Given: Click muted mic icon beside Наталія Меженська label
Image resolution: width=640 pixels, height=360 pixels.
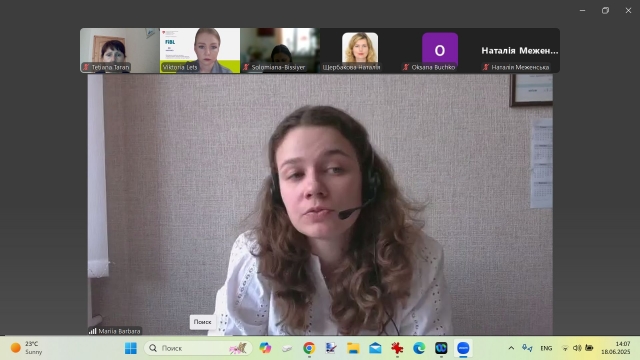Looking at the screenshot, I should point(486,67).
